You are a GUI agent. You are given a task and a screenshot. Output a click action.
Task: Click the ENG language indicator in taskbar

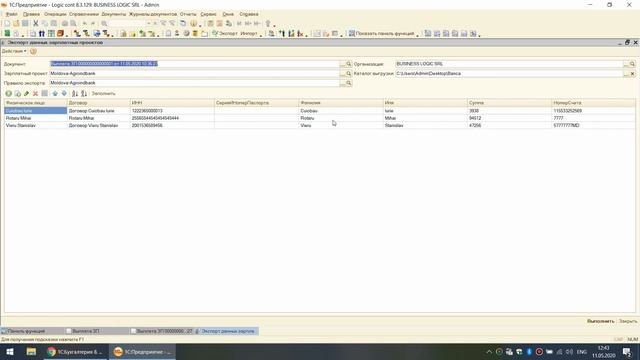(582, 351)
